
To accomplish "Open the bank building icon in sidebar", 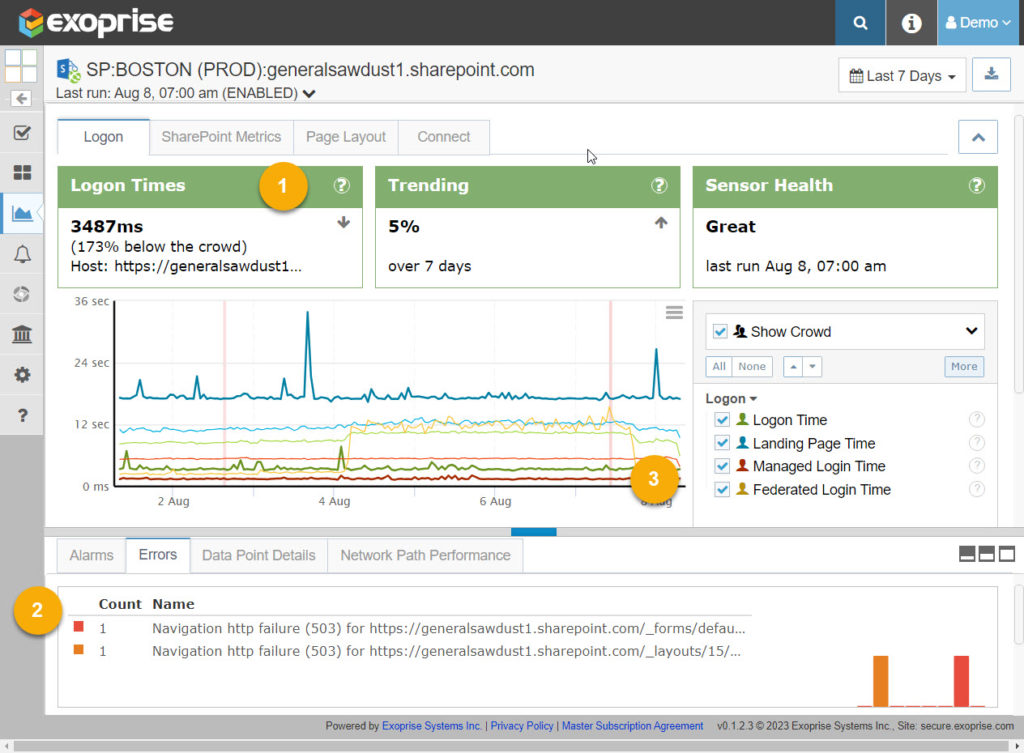I will (22, 334).
